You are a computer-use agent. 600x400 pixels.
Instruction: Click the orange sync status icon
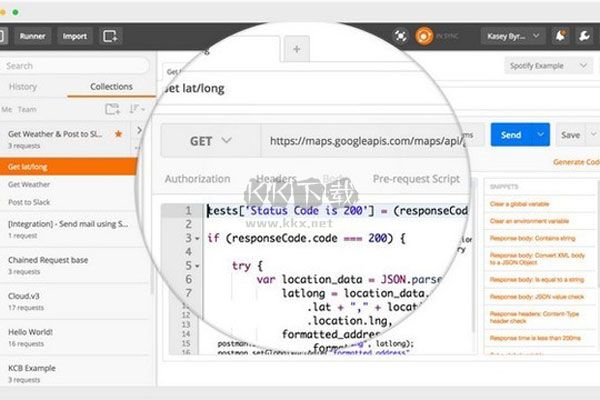point(424,36)
